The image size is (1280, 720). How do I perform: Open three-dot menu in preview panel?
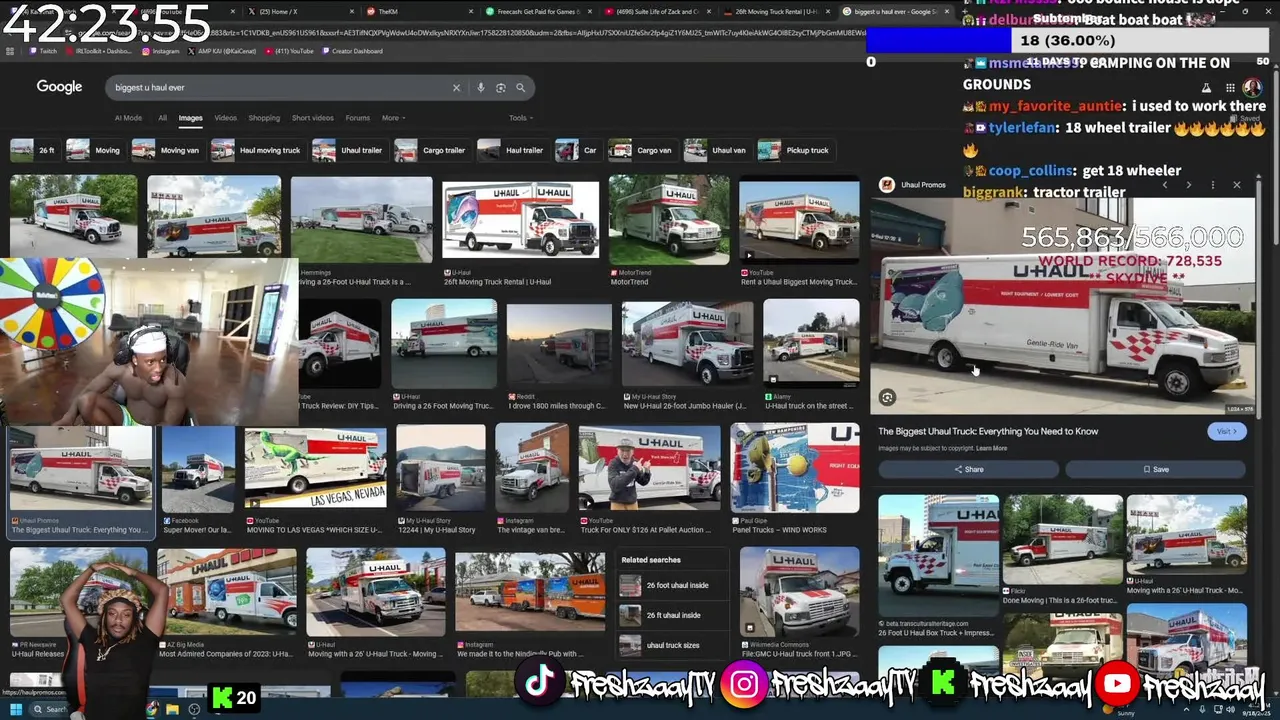[1212, 185]
